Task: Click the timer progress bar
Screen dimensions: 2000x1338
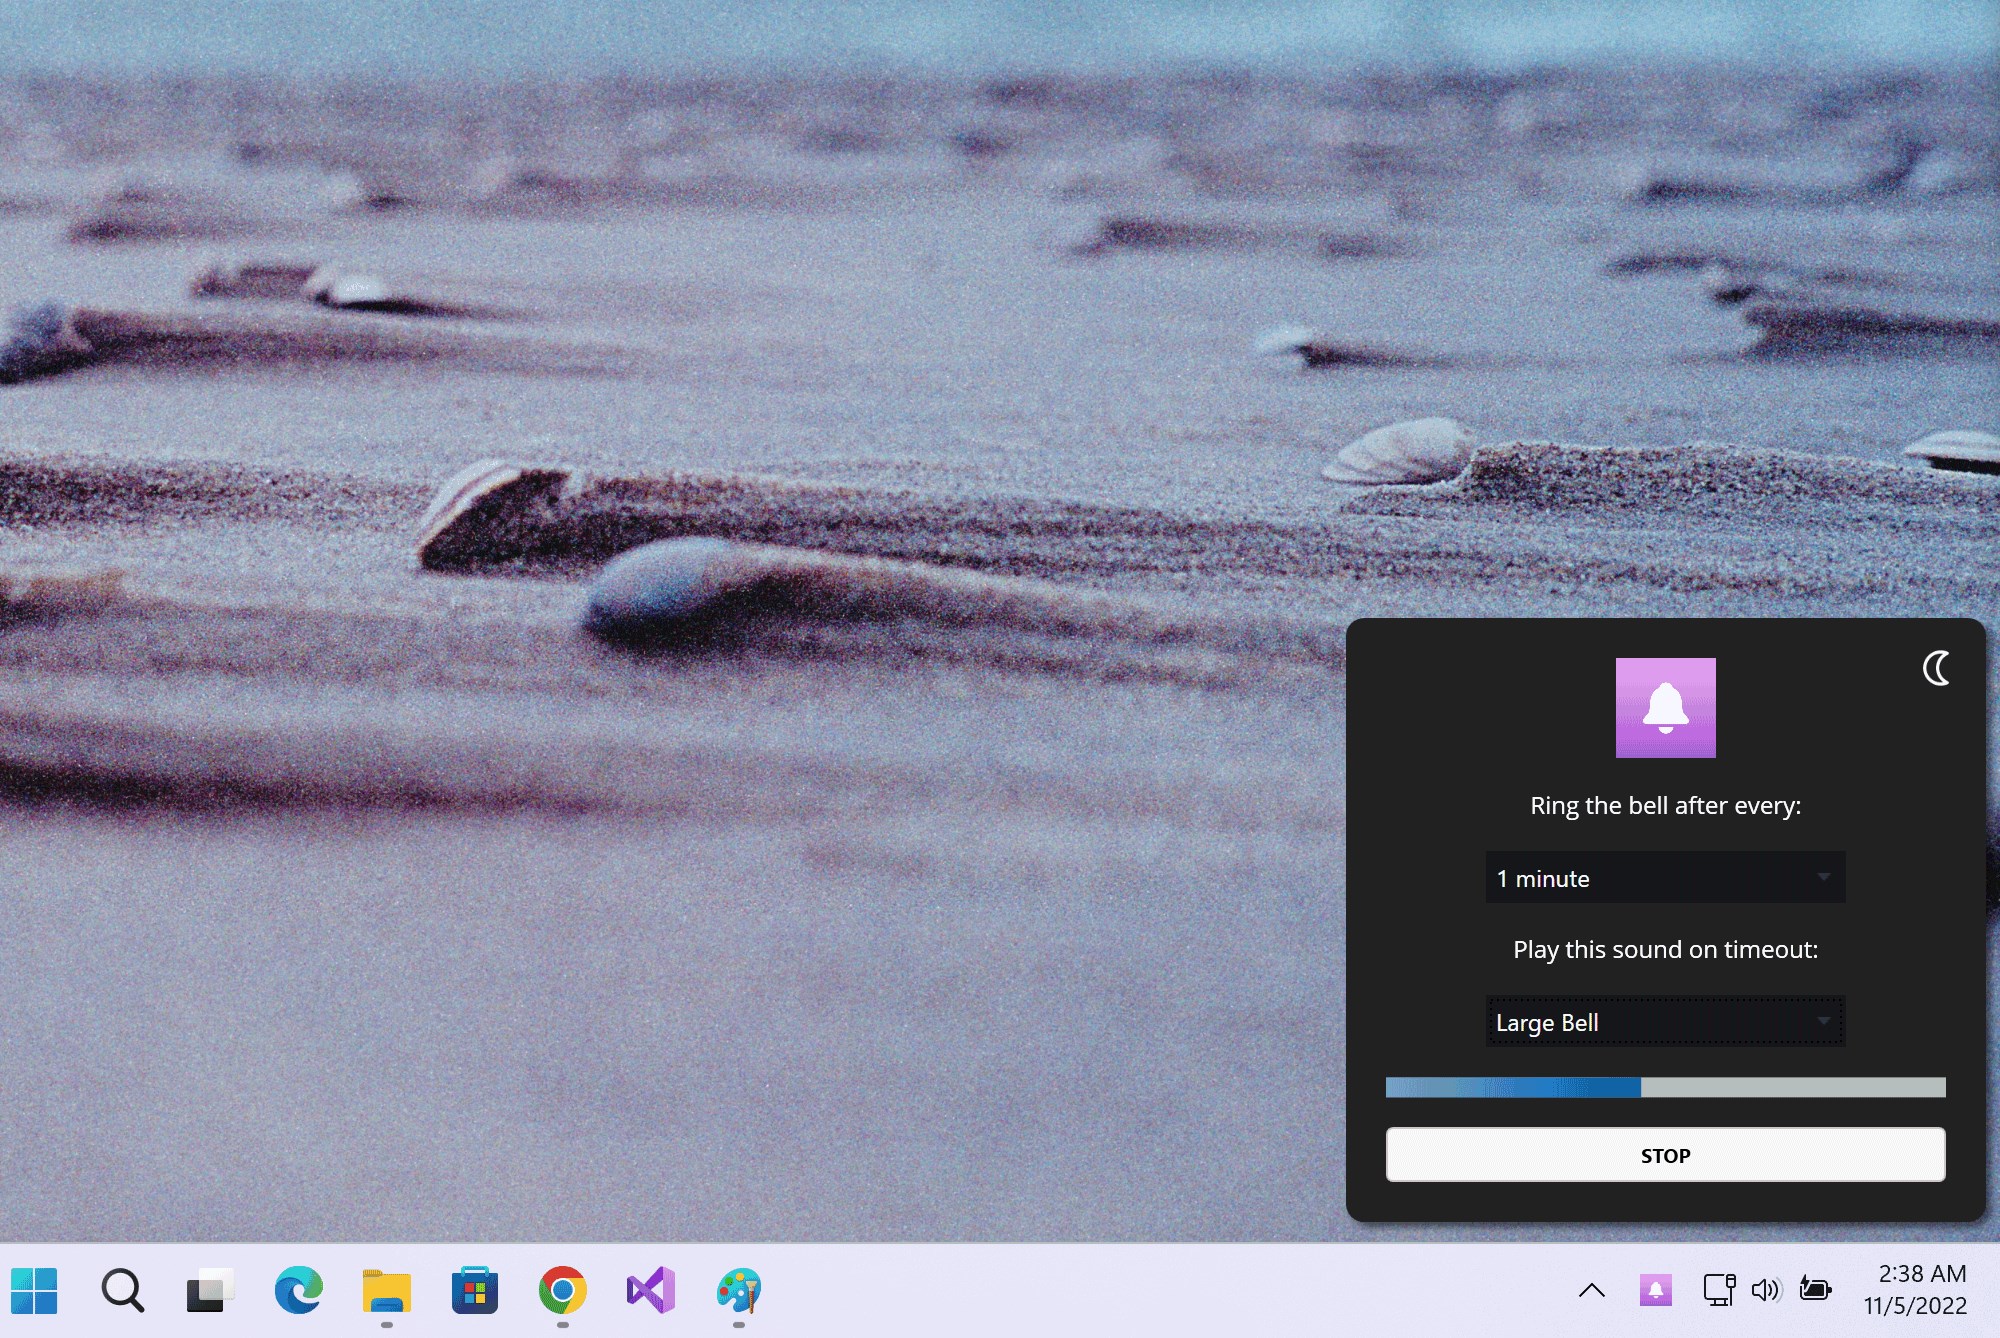Action: pyautogui.click(x=1665, y=1087)
